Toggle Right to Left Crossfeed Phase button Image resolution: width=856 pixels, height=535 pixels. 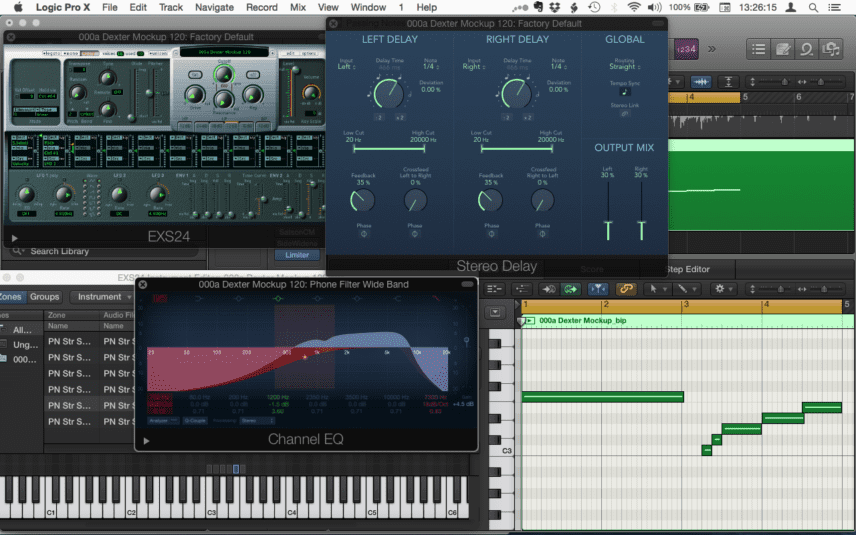[542, 234]
